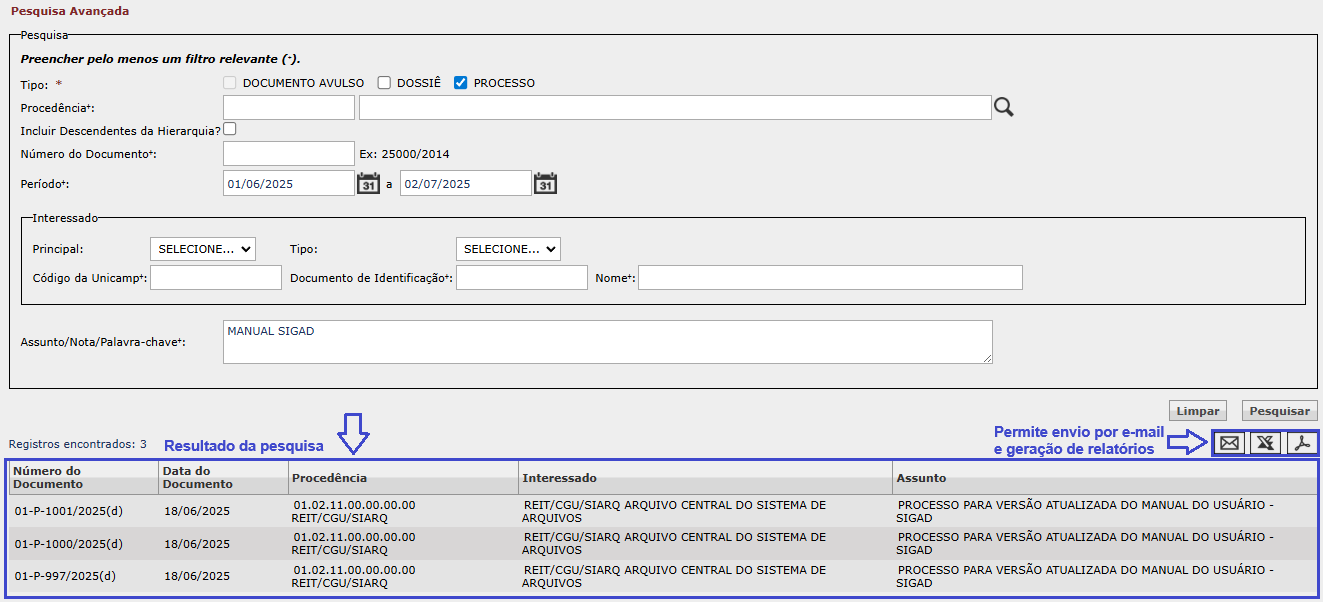Export results to Excel spreadsheet icon
This screenshot has width=1323, height=602.
click(x=1265, y=443)
